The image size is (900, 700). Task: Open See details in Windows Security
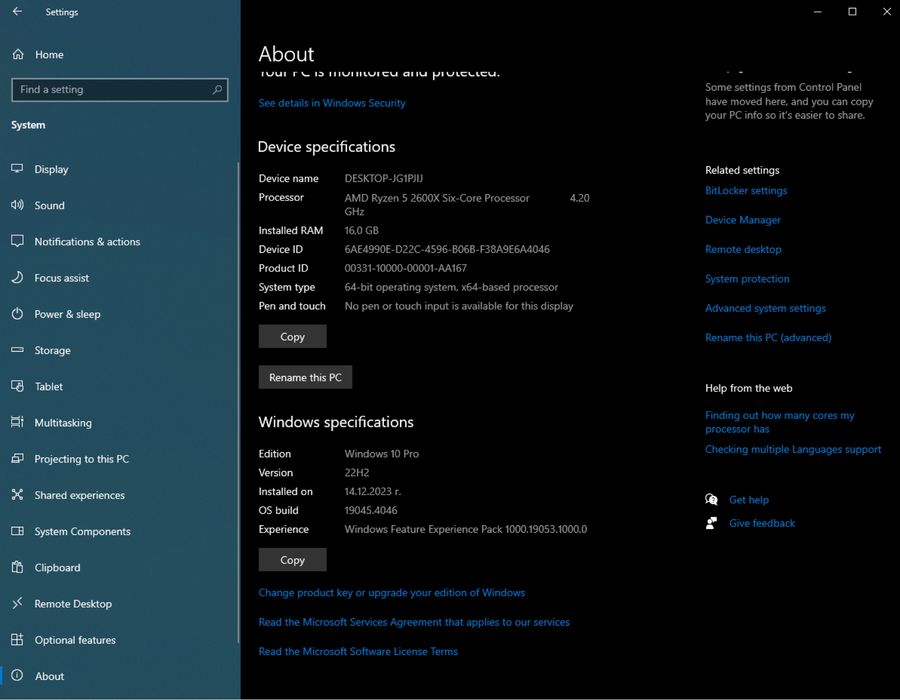pos(332,103)
